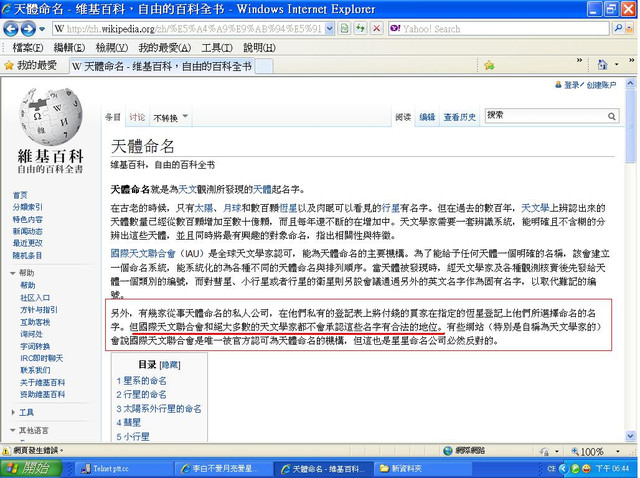This screenshot has height=478, width=640.
Task: Expand command bar overflow chevron beside star
Action: 579,60
